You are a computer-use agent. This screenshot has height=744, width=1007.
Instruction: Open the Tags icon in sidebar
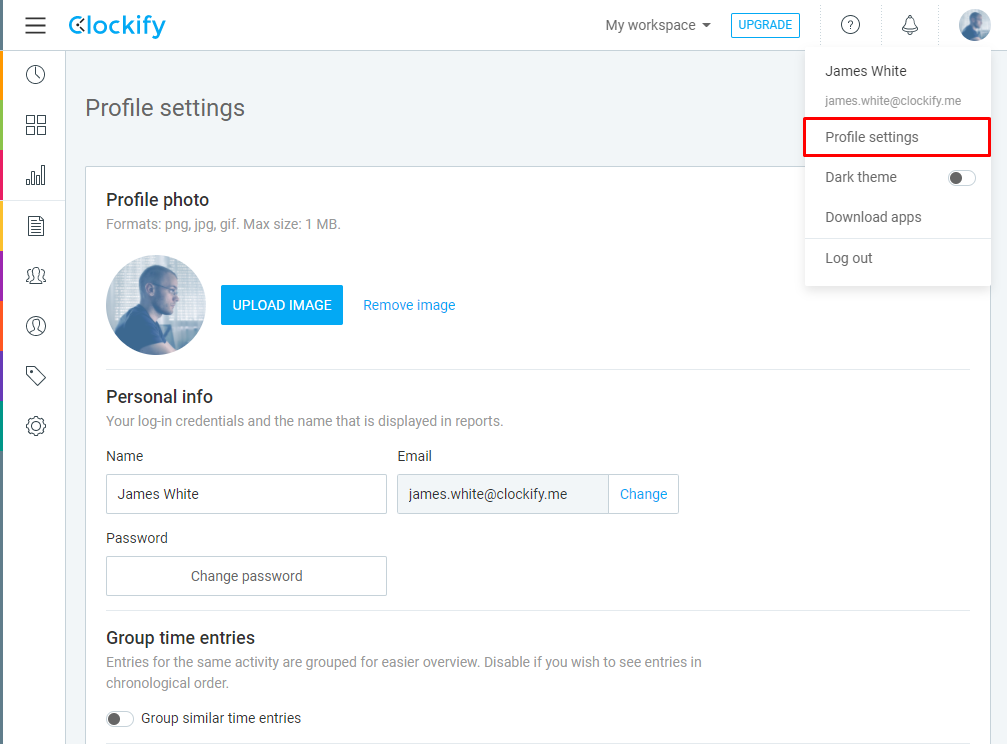[35, 376]
